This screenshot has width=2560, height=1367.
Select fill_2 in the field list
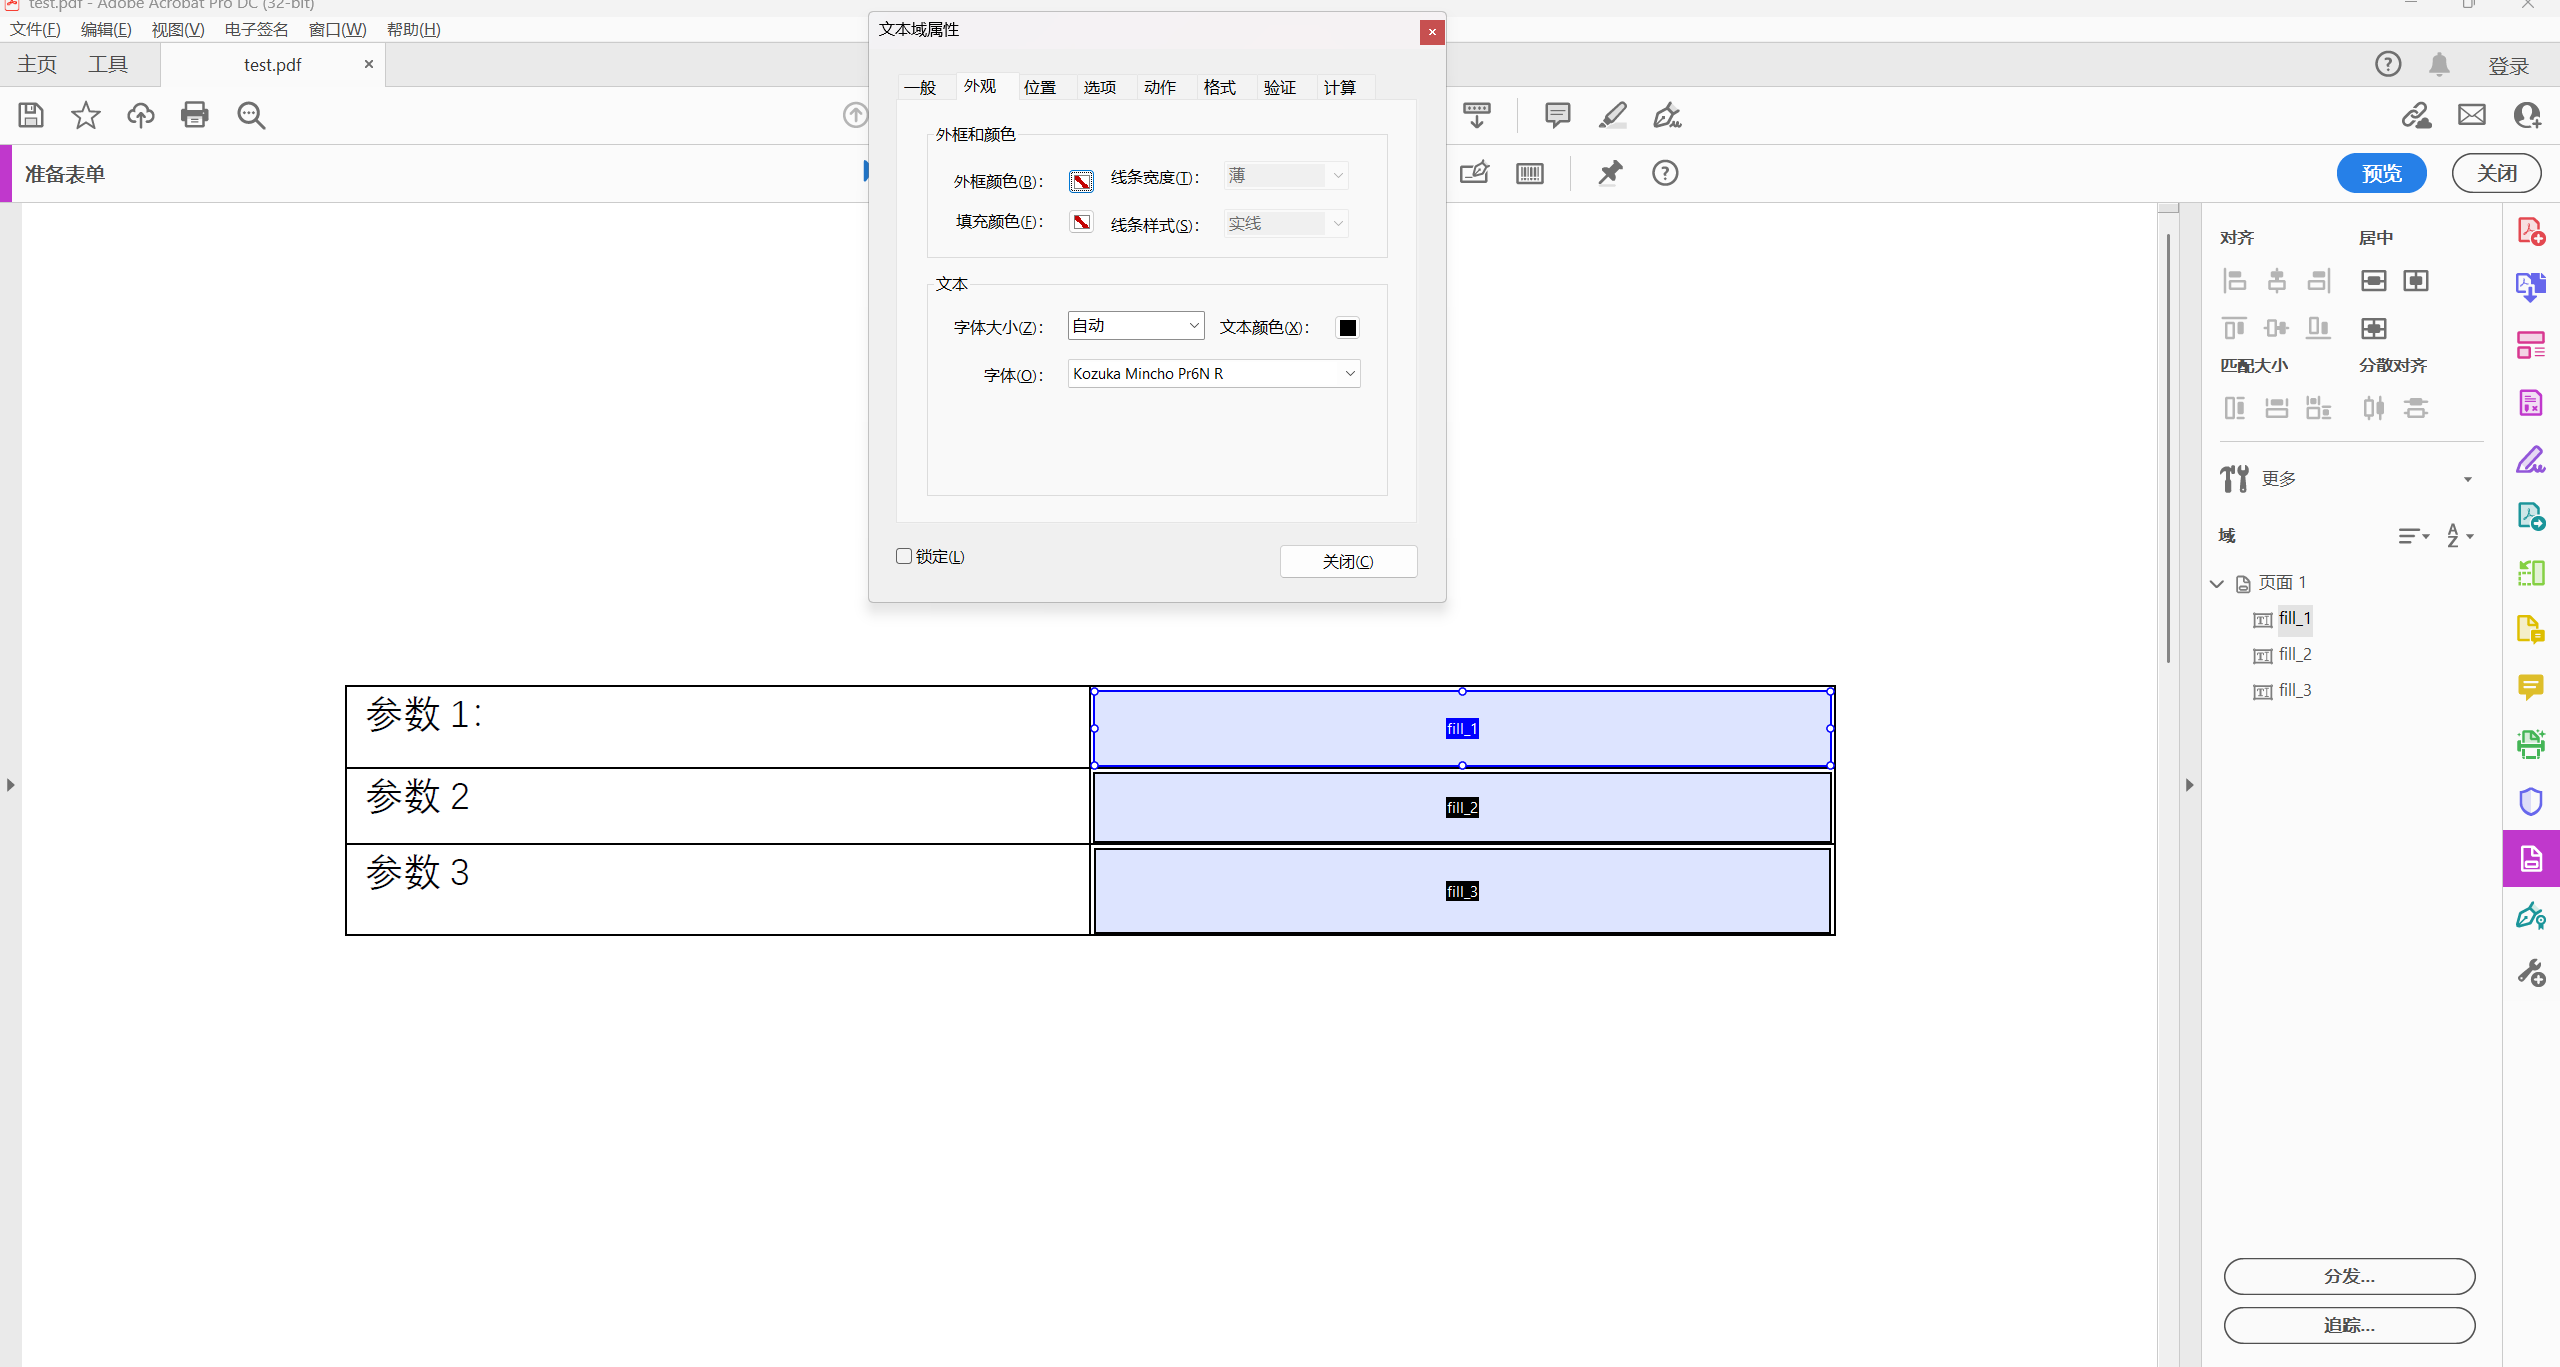click(x=2295, y=655)
